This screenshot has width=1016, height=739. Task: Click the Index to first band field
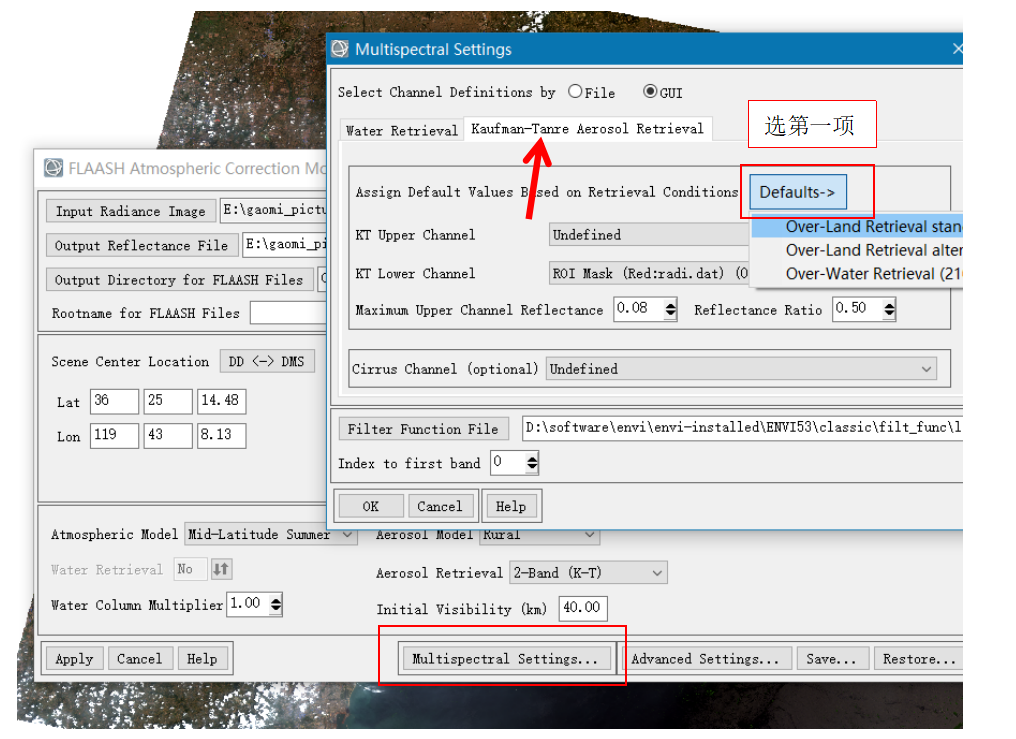coord(507,462)
